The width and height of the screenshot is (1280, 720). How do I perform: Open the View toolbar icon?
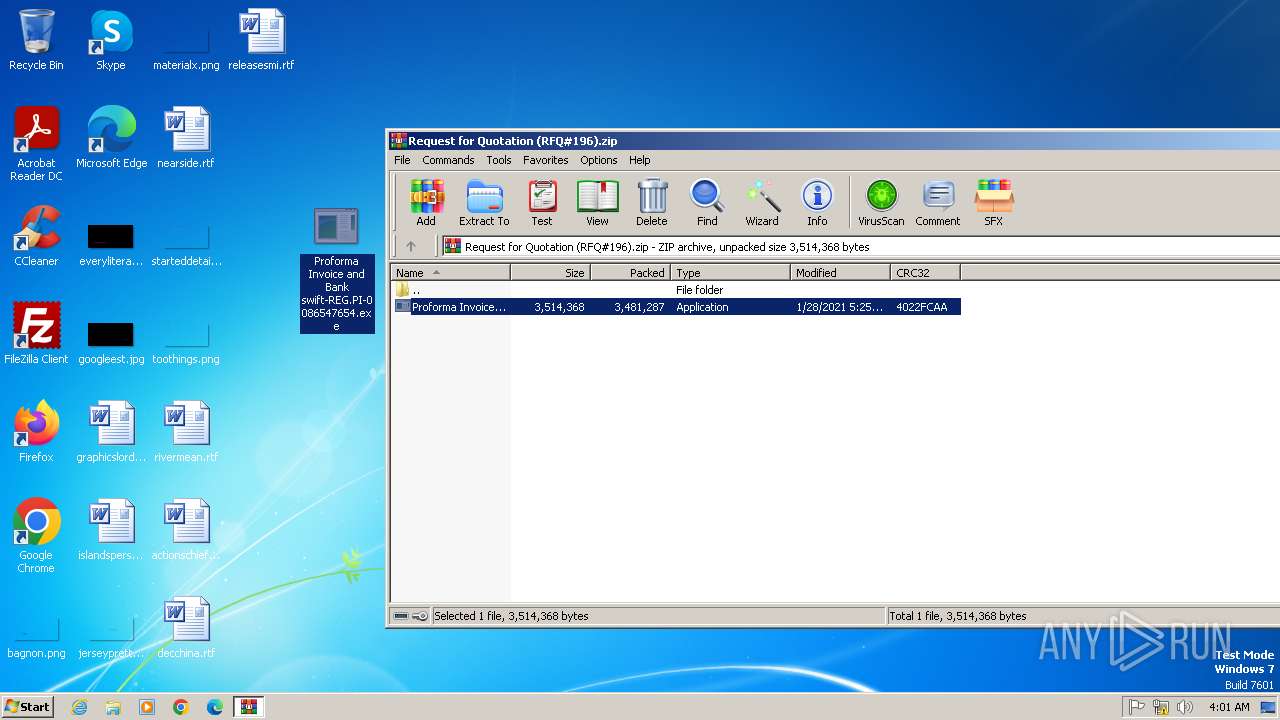tap(597, 203)
